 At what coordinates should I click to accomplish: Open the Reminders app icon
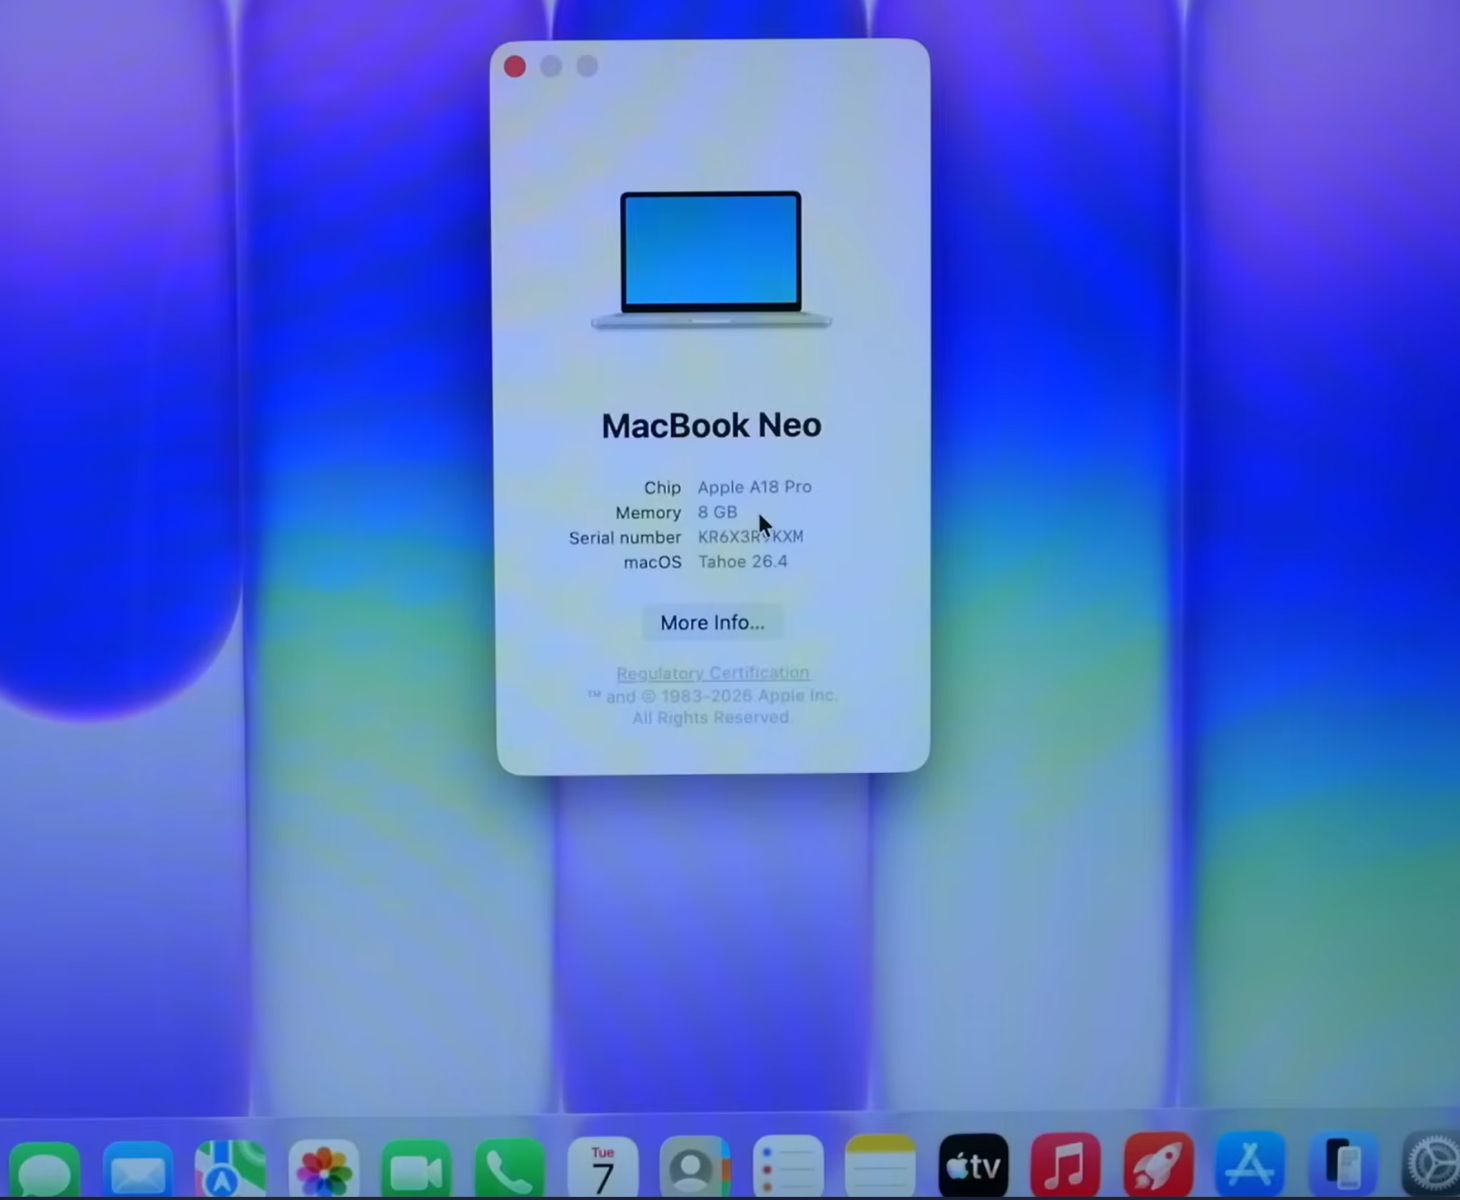point(788,1168)
